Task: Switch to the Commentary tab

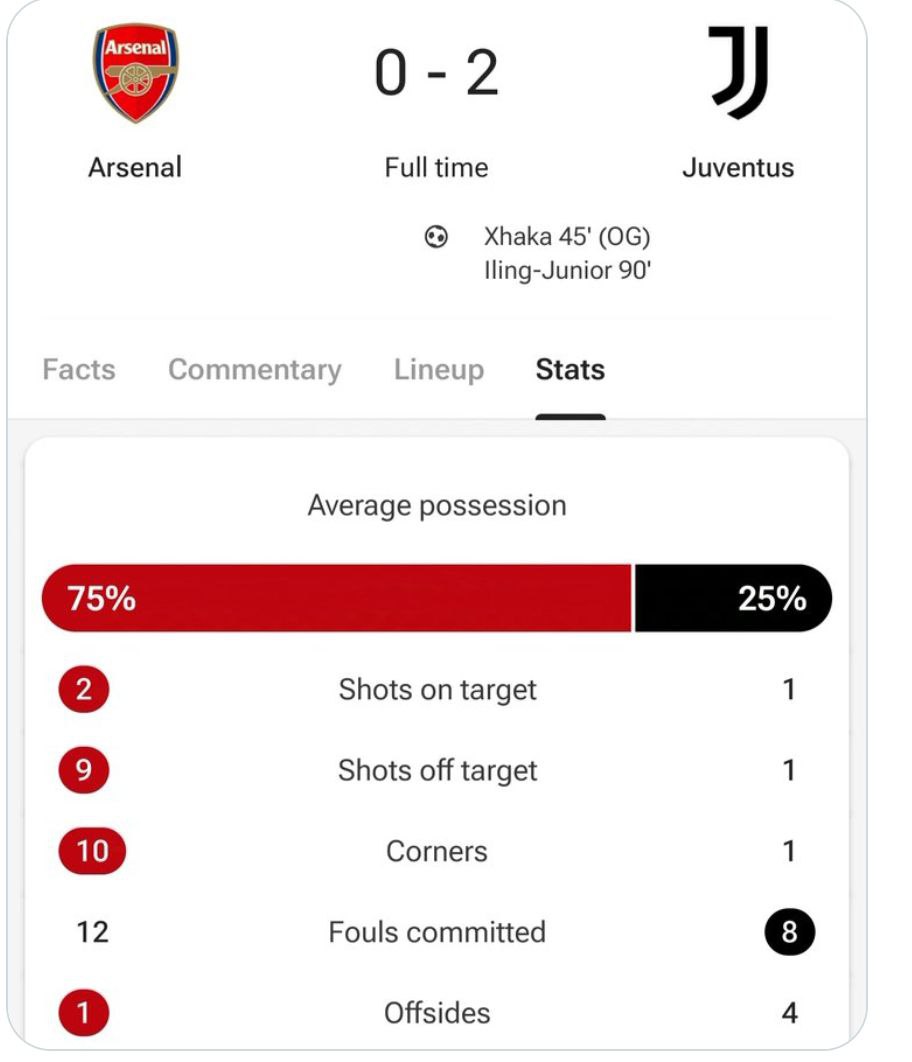Action: [254, 370]
